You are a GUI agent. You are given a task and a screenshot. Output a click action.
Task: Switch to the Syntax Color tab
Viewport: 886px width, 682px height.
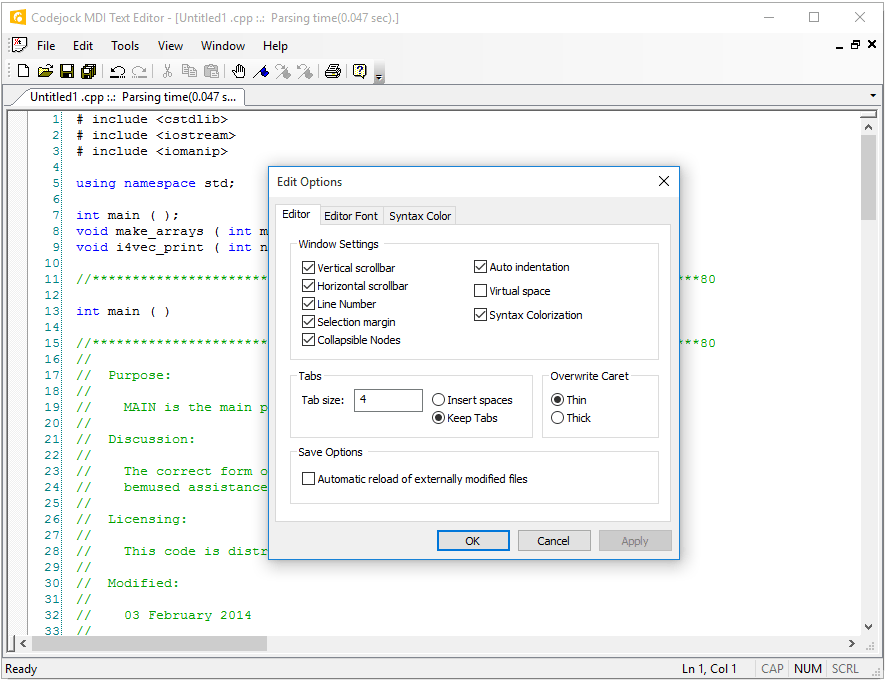419,215
